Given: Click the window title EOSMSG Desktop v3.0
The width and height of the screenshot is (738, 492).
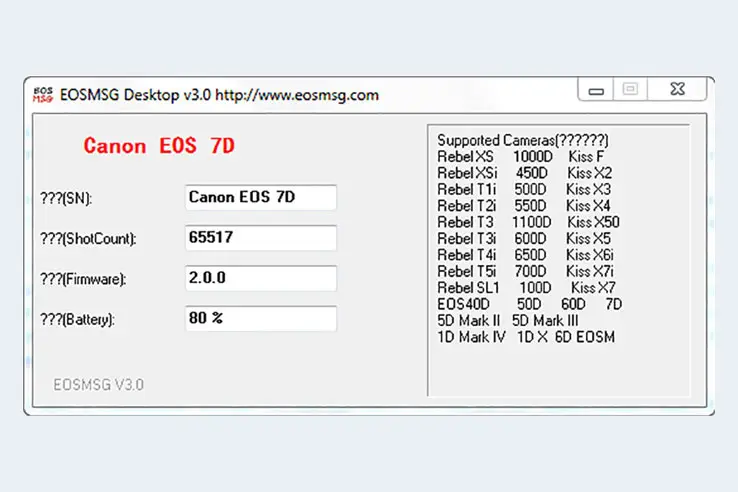Looking at the screenshot, I should [135, 95].
